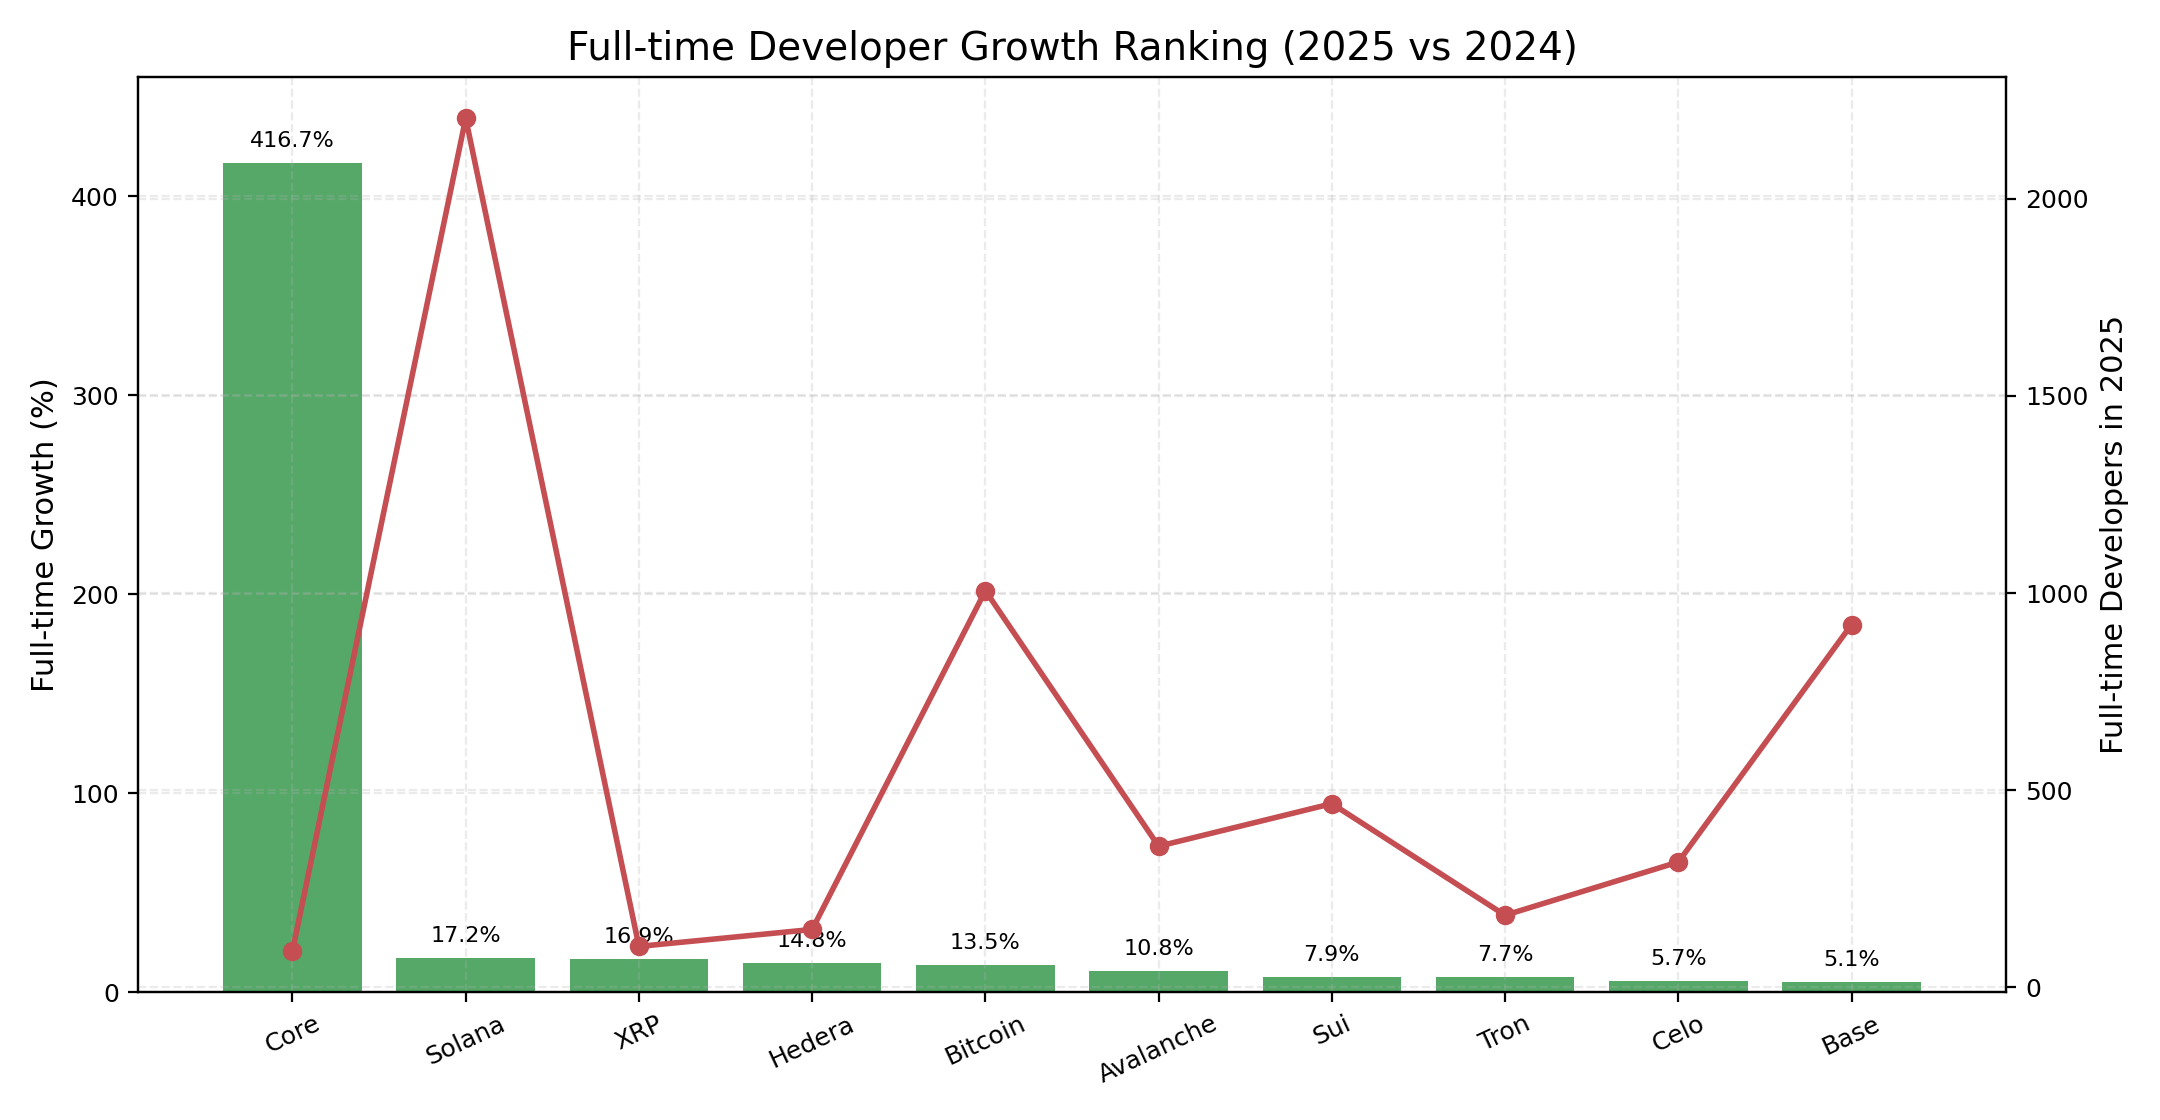Pick the 'Base' x-axis label
Viewport: 2160px width, 1120px height.
click(x=1851, y=1035)
